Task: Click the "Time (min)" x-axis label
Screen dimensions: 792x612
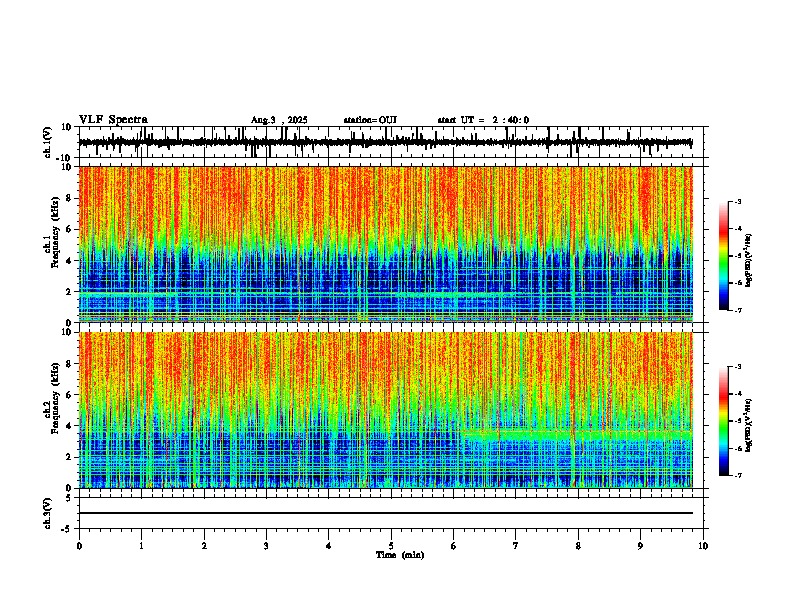Action: point(400,555)
